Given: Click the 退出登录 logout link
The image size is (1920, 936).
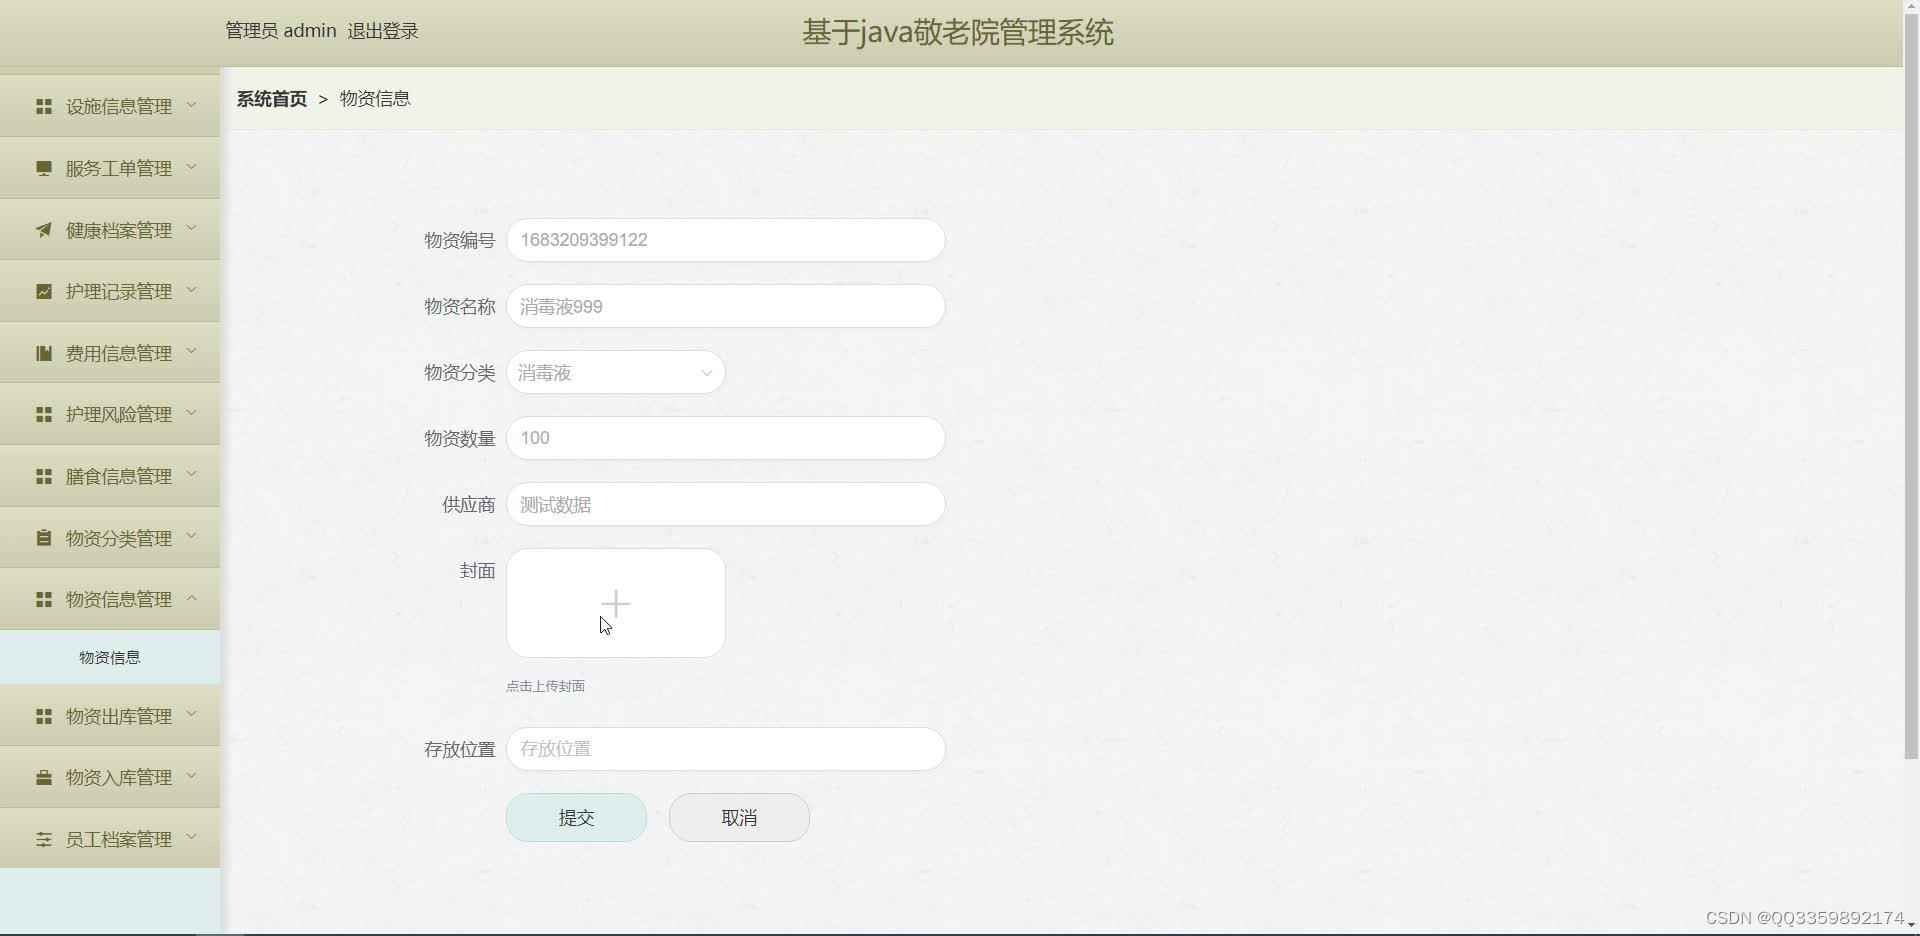Looking at the screenshot, I should point(383,31).
